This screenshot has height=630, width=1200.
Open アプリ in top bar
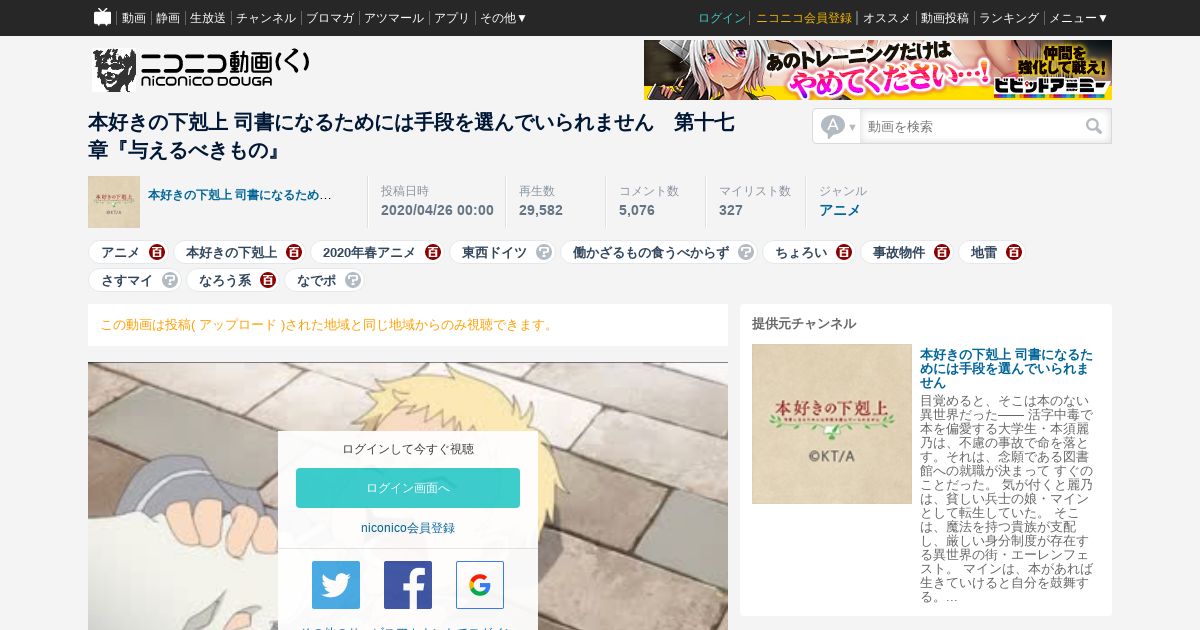pyautogui.click(x=452, y=18)
